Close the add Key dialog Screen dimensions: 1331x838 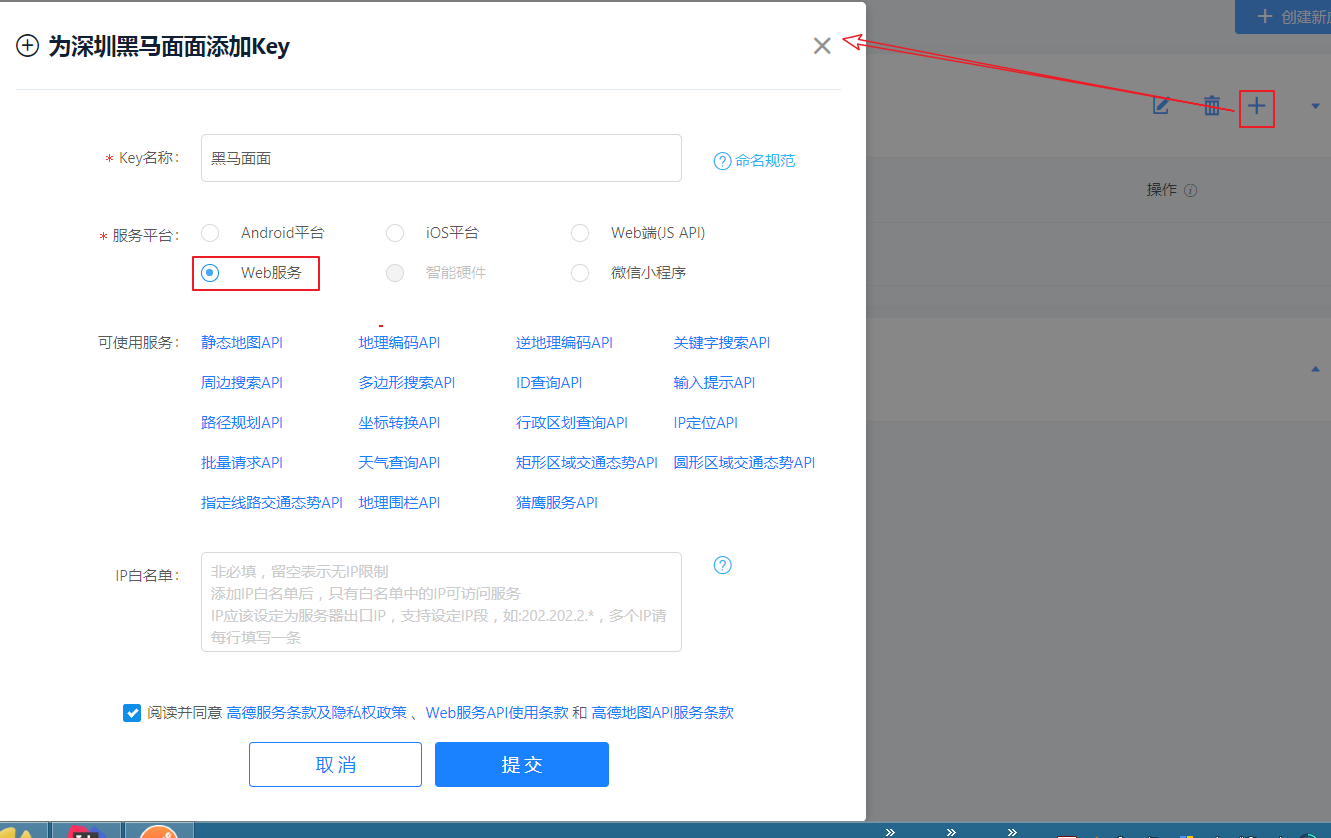tap(822, 46)
